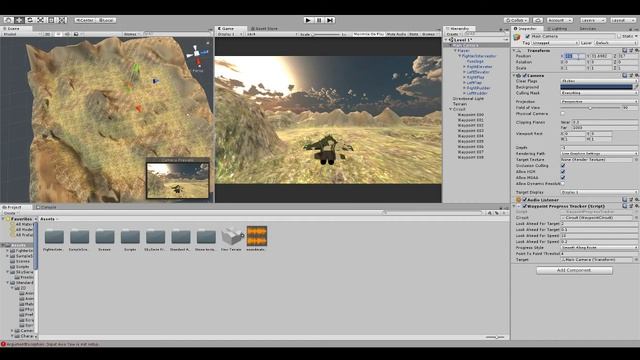
Task: Open the Account dropdown
Action: [x=559, y=20]
